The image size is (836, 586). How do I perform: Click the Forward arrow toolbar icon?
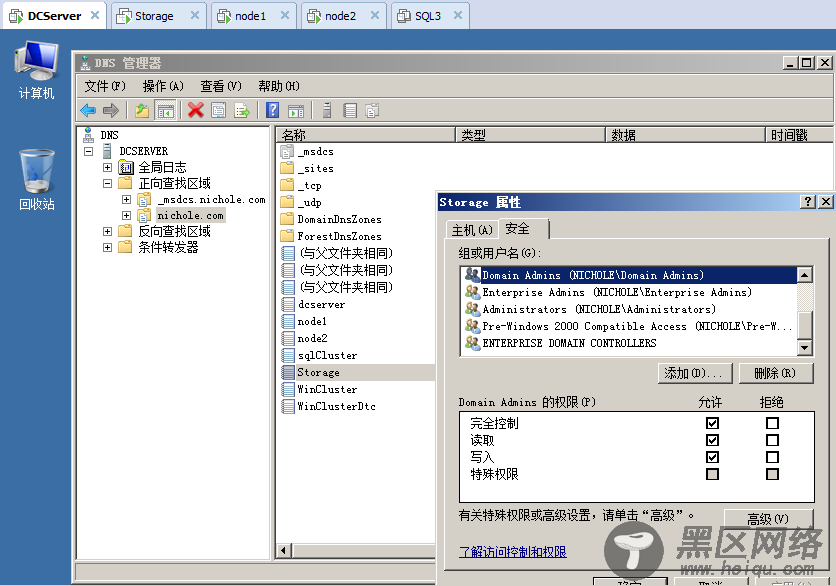111,110
